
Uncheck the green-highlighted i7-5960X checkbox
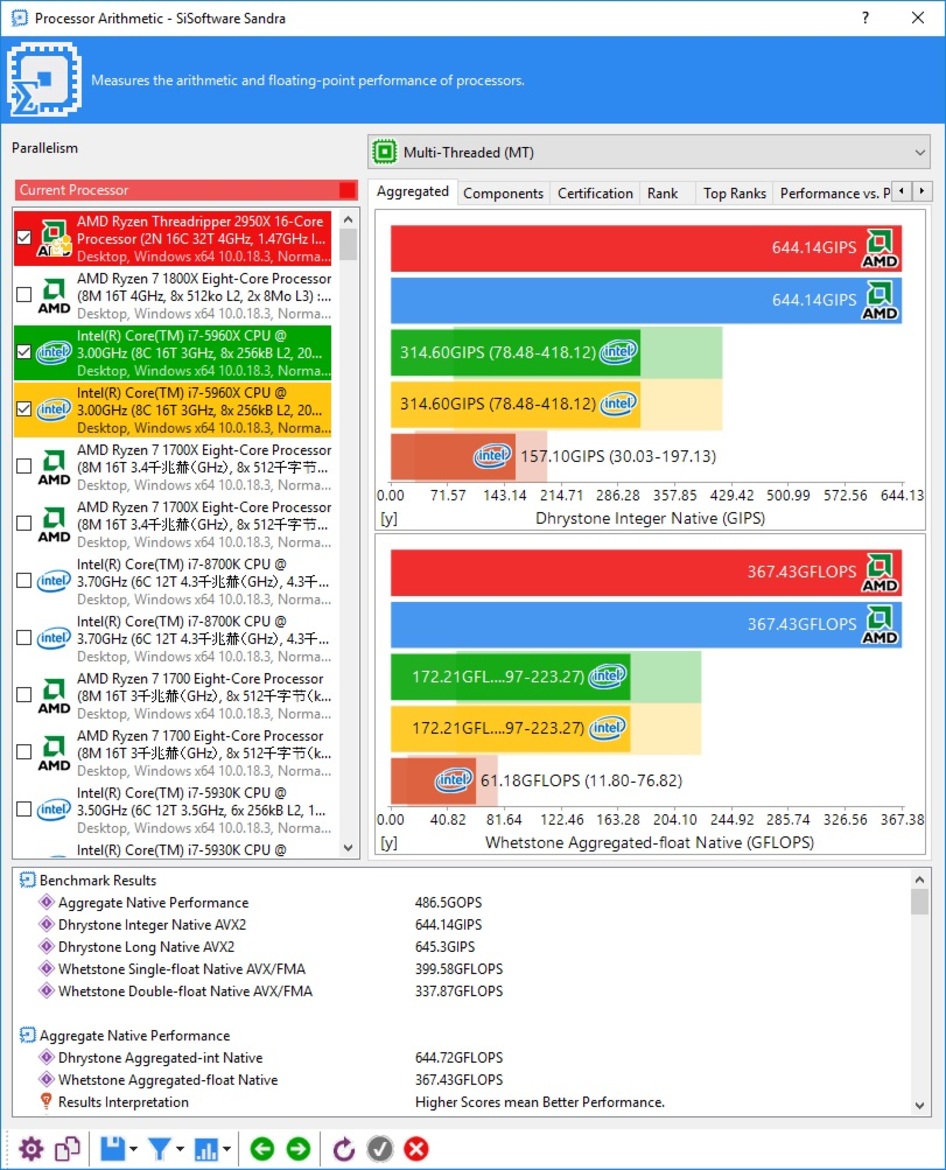(25, 351)
